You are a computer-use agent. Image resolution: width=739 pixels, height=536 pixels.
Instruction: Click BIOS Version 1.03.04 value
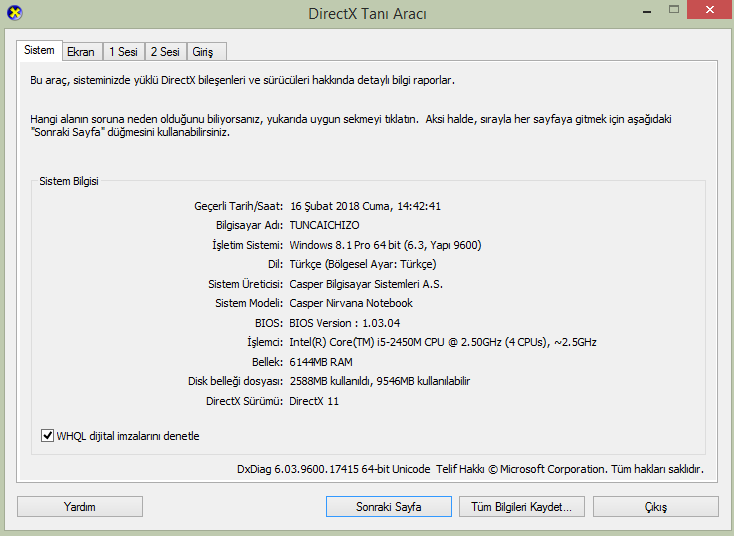tap(345, 323)
